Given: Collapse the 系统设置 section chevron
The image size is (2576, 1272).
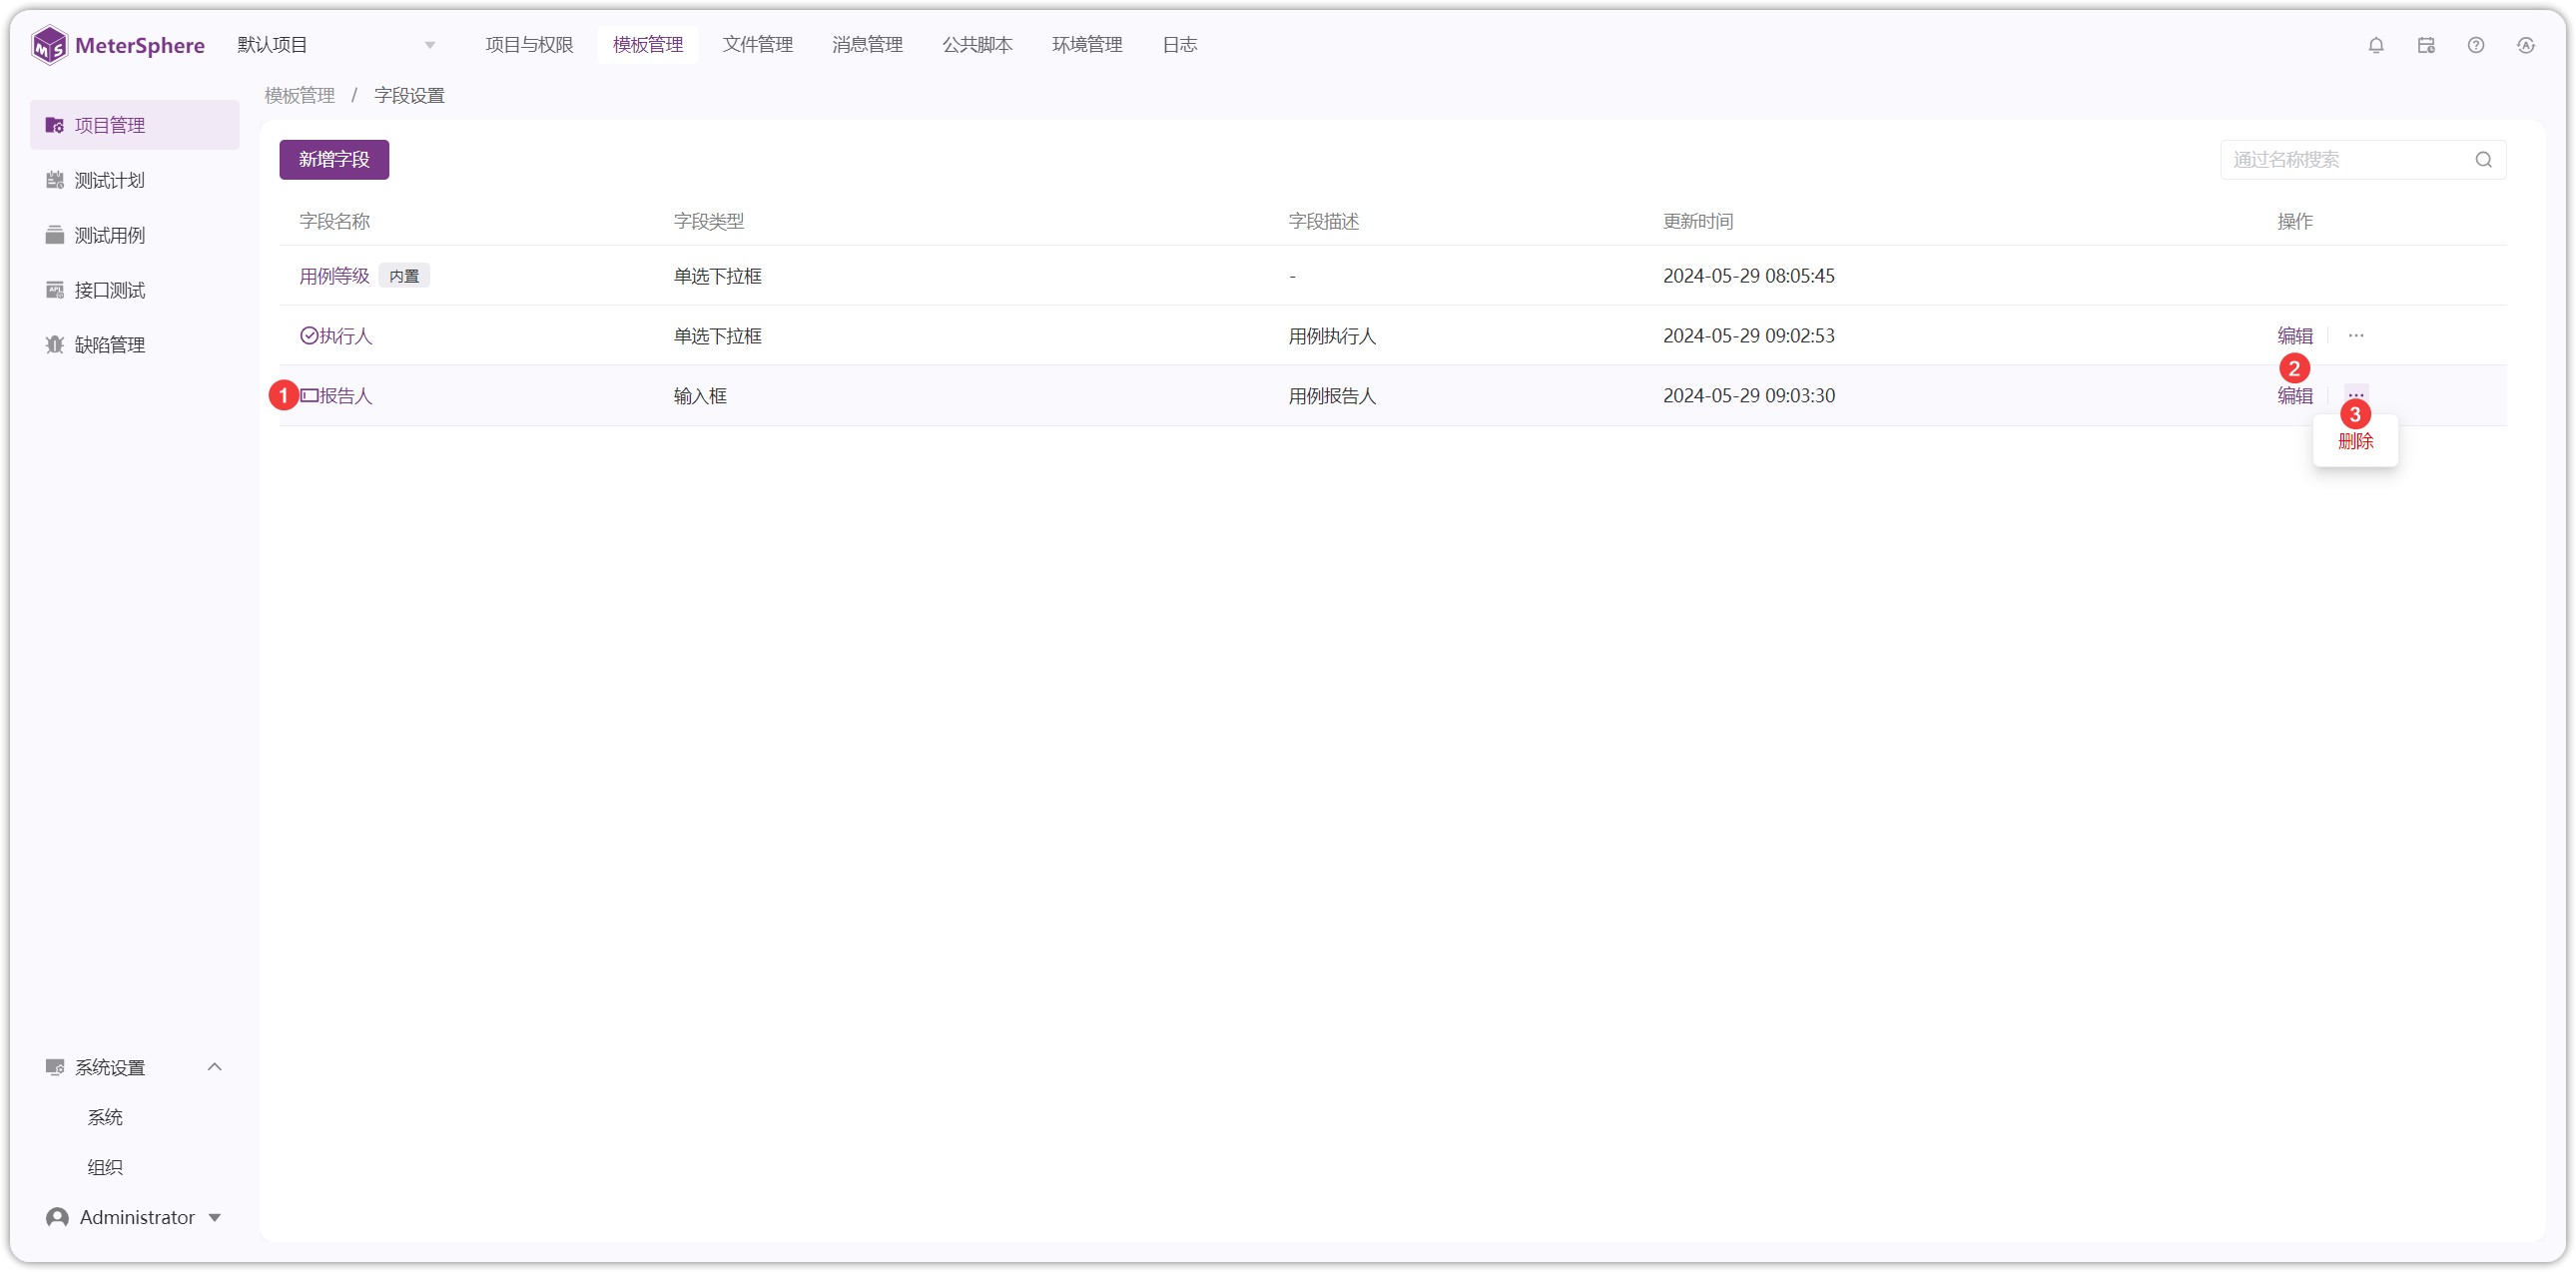Looking at the screenshot, I should [214, 1067].
